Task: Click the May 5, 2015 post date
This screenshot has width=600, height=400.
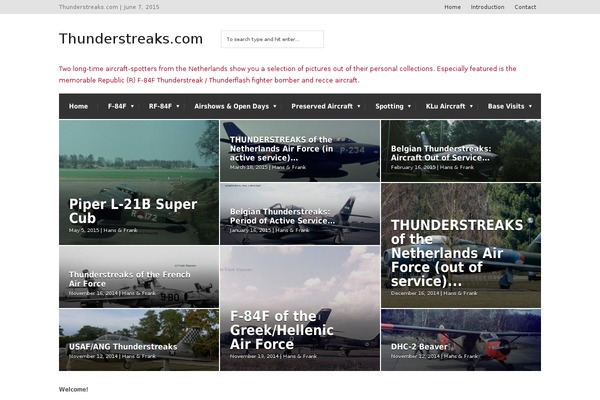Action: 84,230
